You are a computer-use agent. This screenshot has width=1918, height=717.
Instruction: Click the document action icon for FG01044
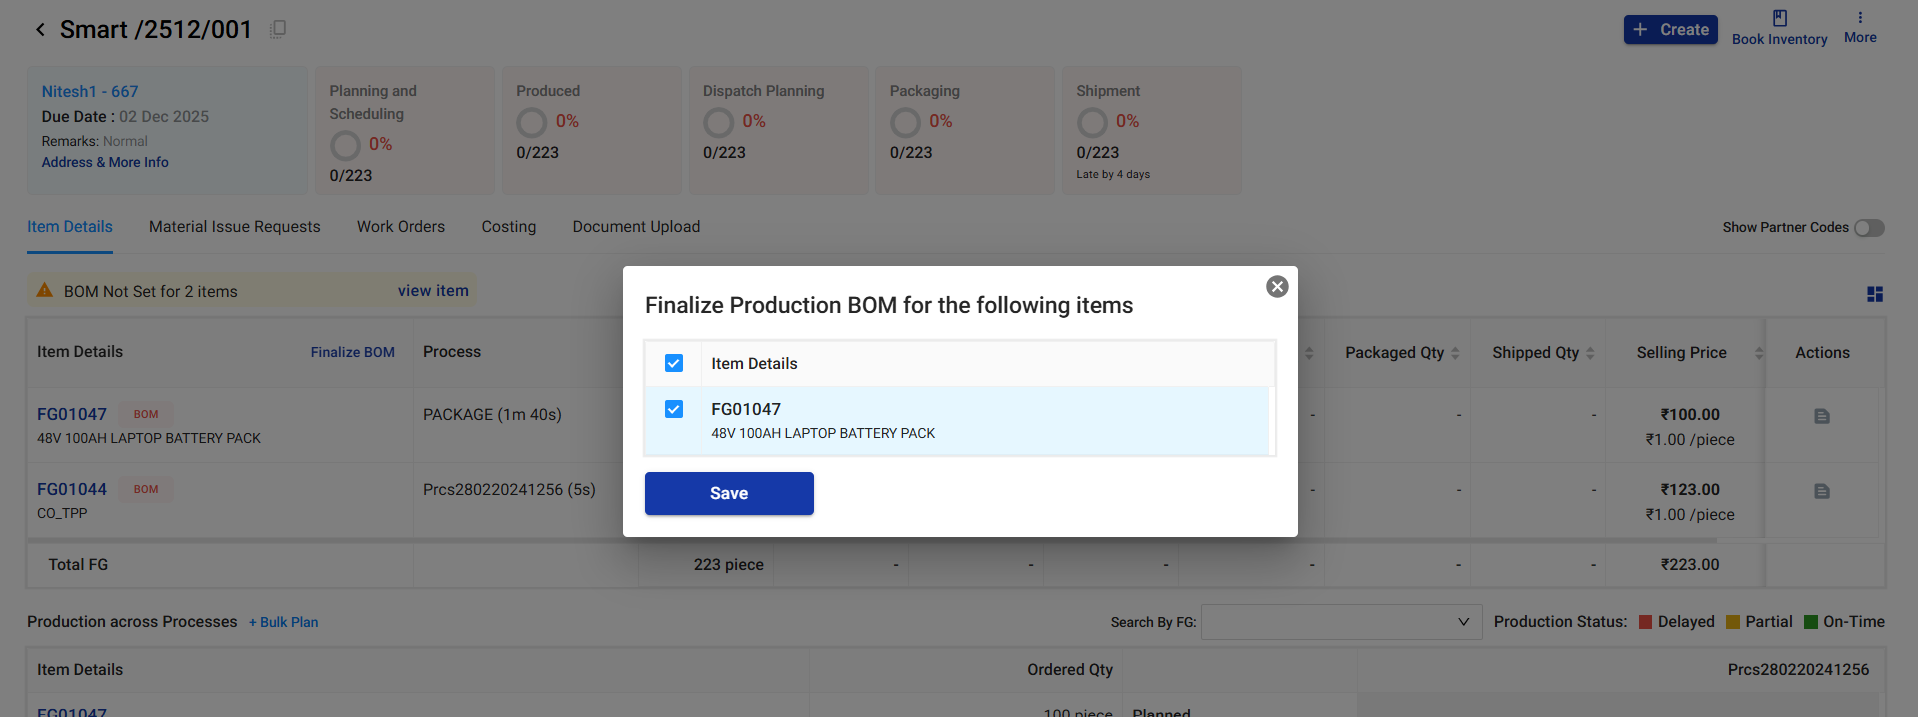[x=1821, y=491]
